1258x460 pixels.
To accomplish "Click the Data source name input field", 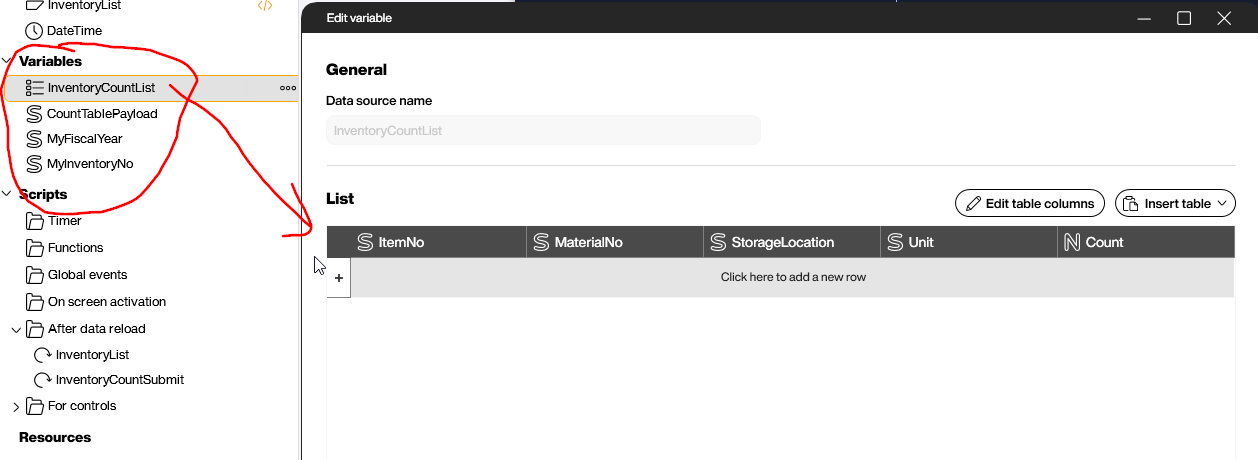I will coord(543,130).
